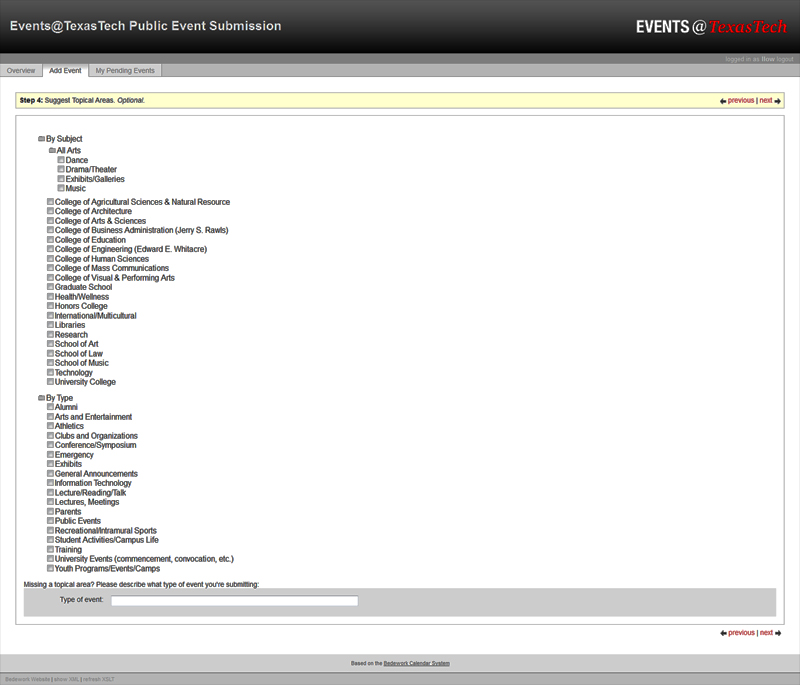800x685 pixels.
Task: Check the Alumni checkbox
Action: pyautogui.click(x=51, y=407)
